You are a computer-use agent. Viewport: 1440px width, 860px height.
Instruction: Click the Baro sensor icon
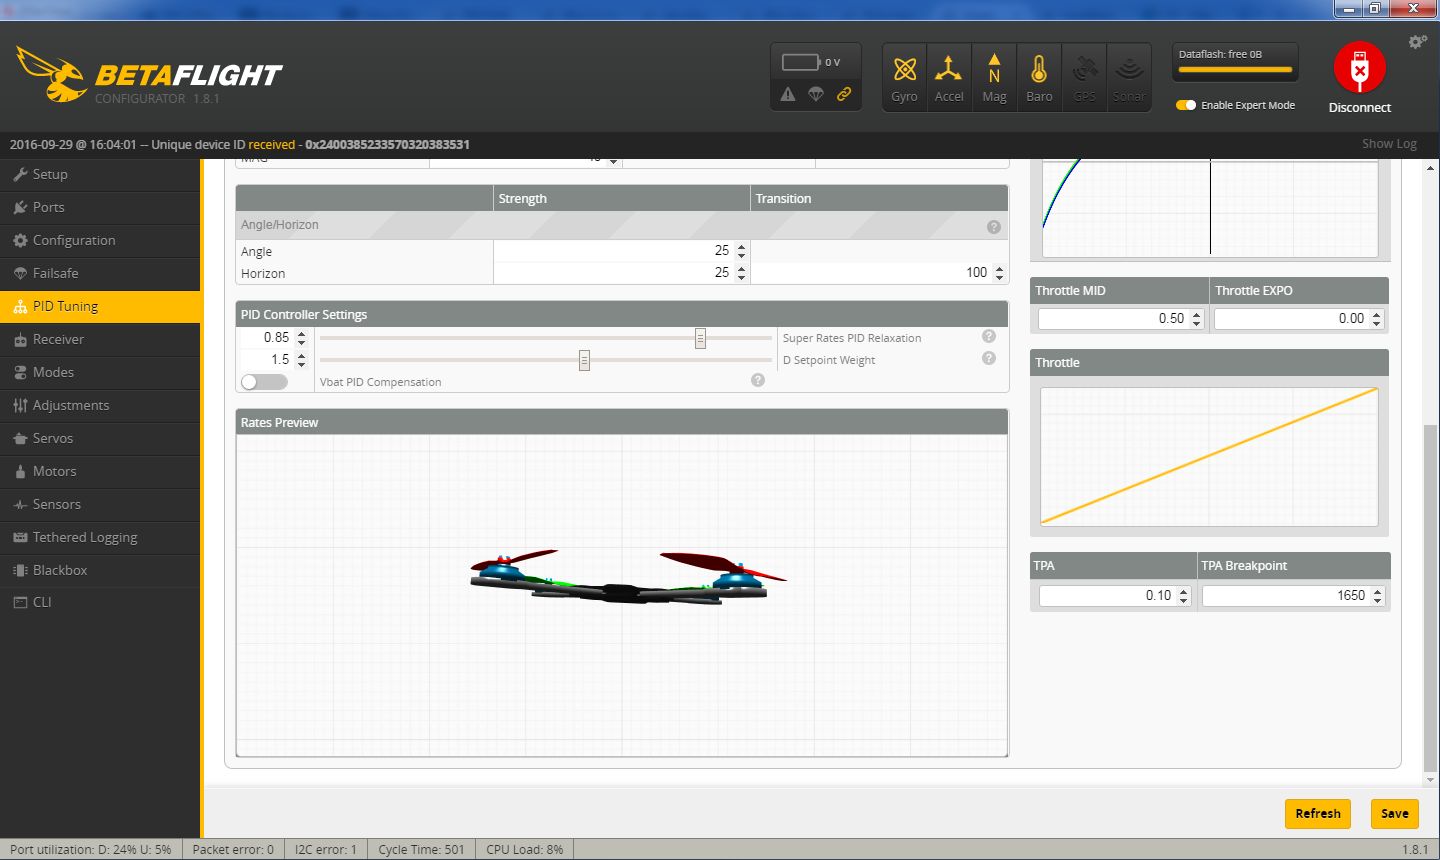[x=1039, y=77]
